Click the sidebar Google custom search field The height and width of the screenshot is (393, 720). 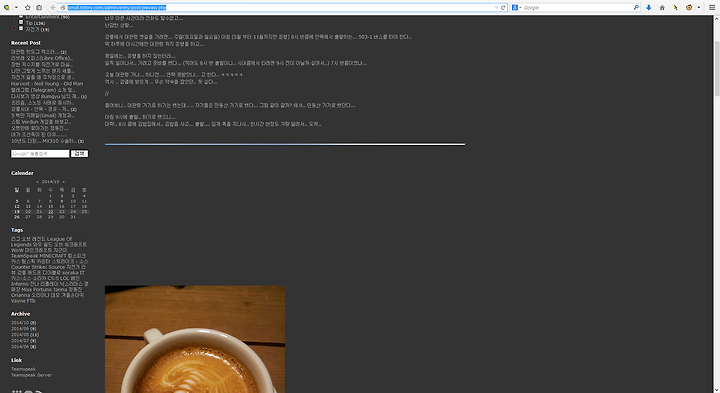tap(40, 154)
